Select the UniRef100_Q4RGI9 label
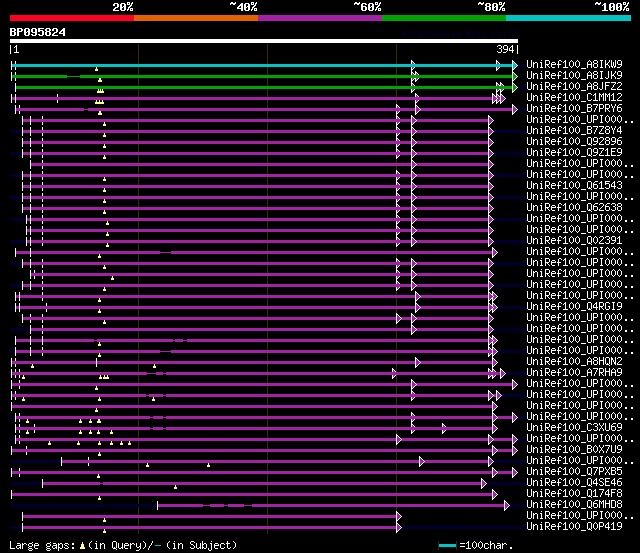640x553 pixels. tap(574, 306)
